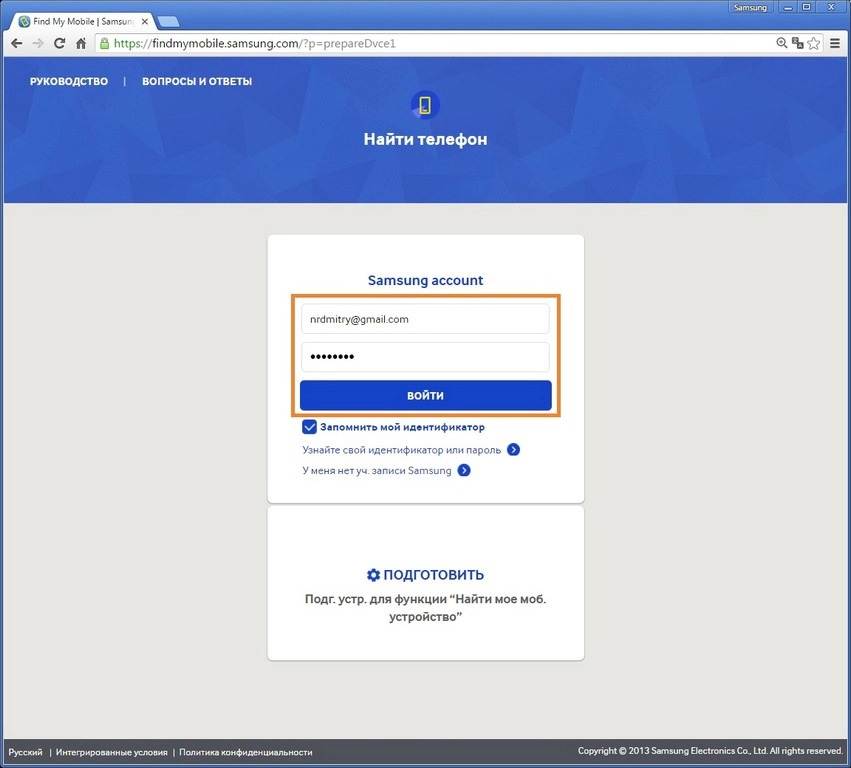
Task: Click the zoom magnifier icon in address bar
Action: (782, 44)
